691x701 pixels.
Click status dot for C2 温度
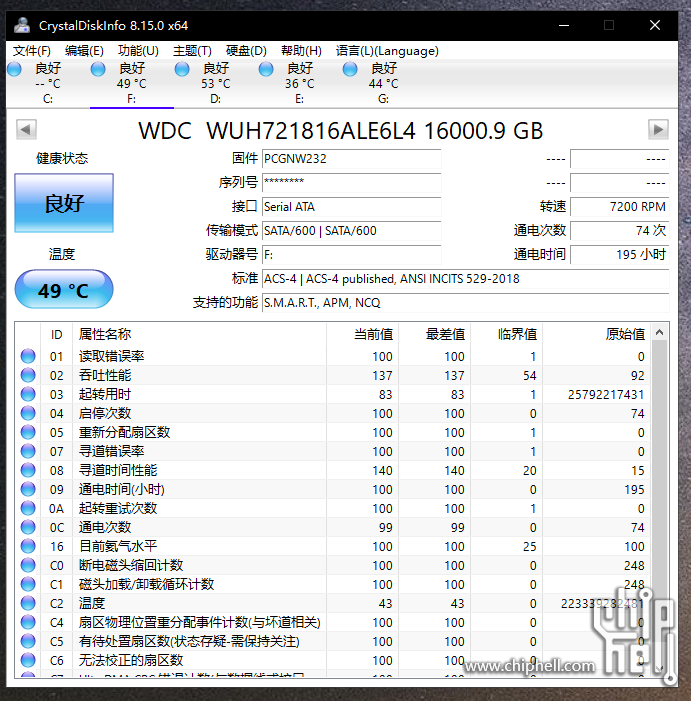point(28,603)
